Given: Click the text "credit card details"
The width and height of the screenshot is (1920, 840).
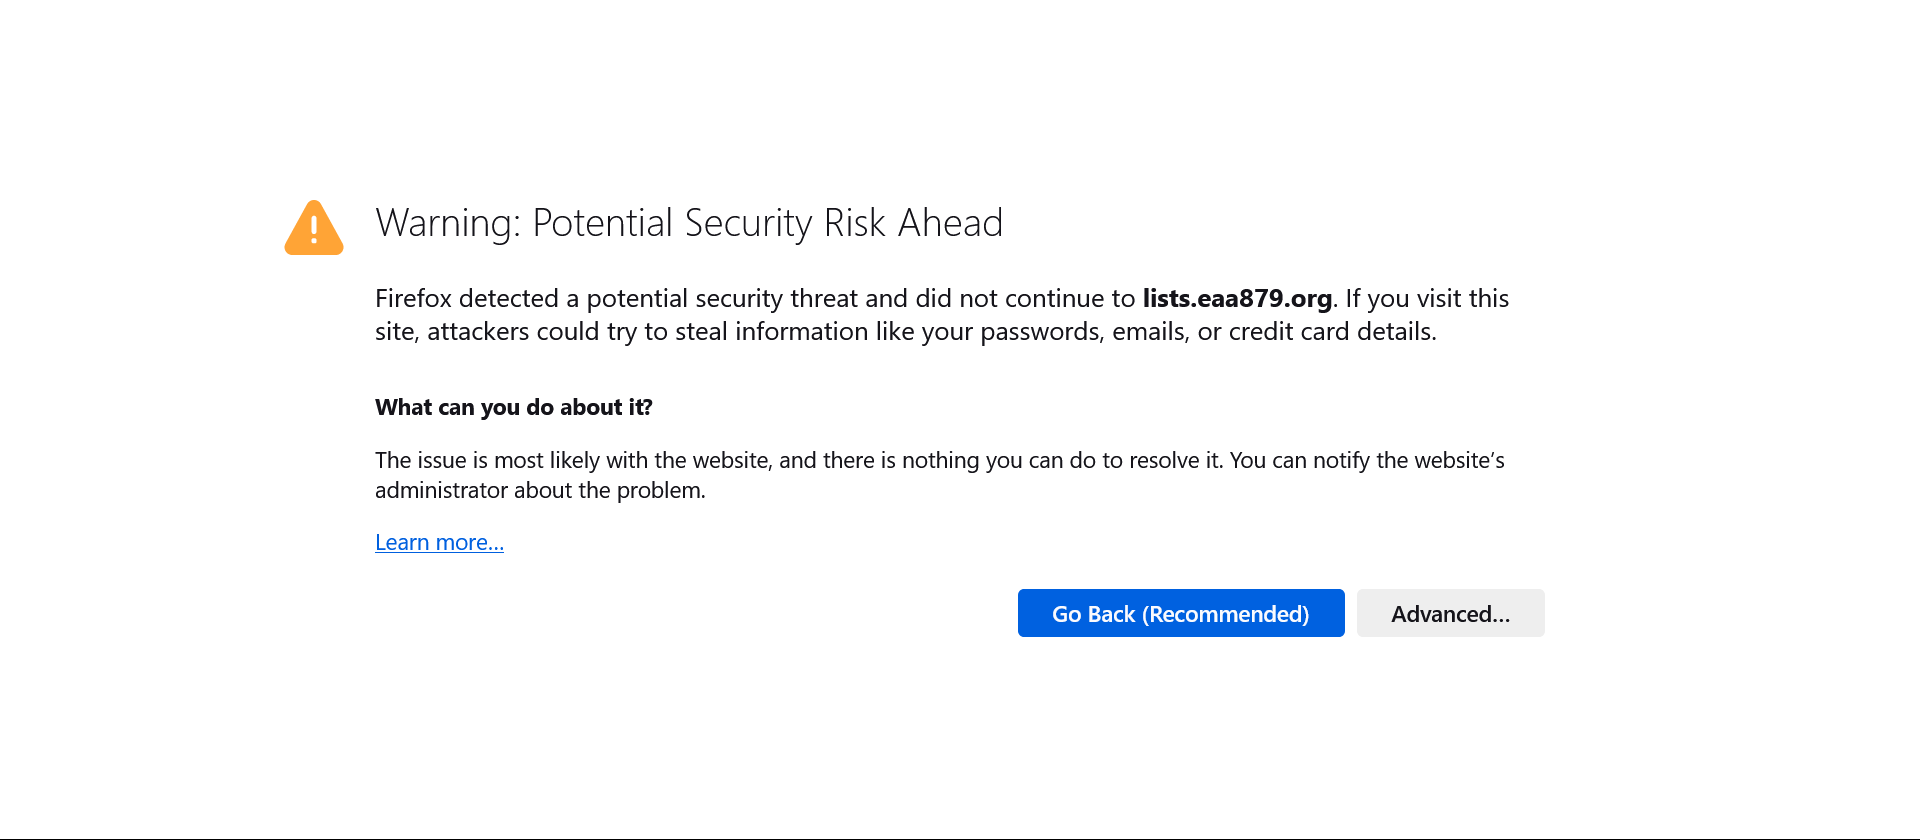Looking at the screenshot, I should coord(1331,331).
